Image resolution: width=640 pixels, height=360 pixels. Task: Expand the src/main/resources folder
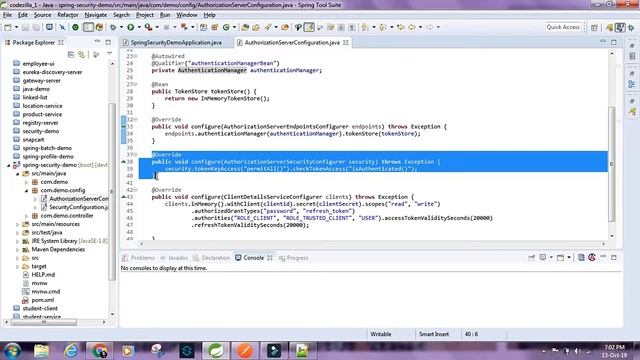(x=18, y=224)
